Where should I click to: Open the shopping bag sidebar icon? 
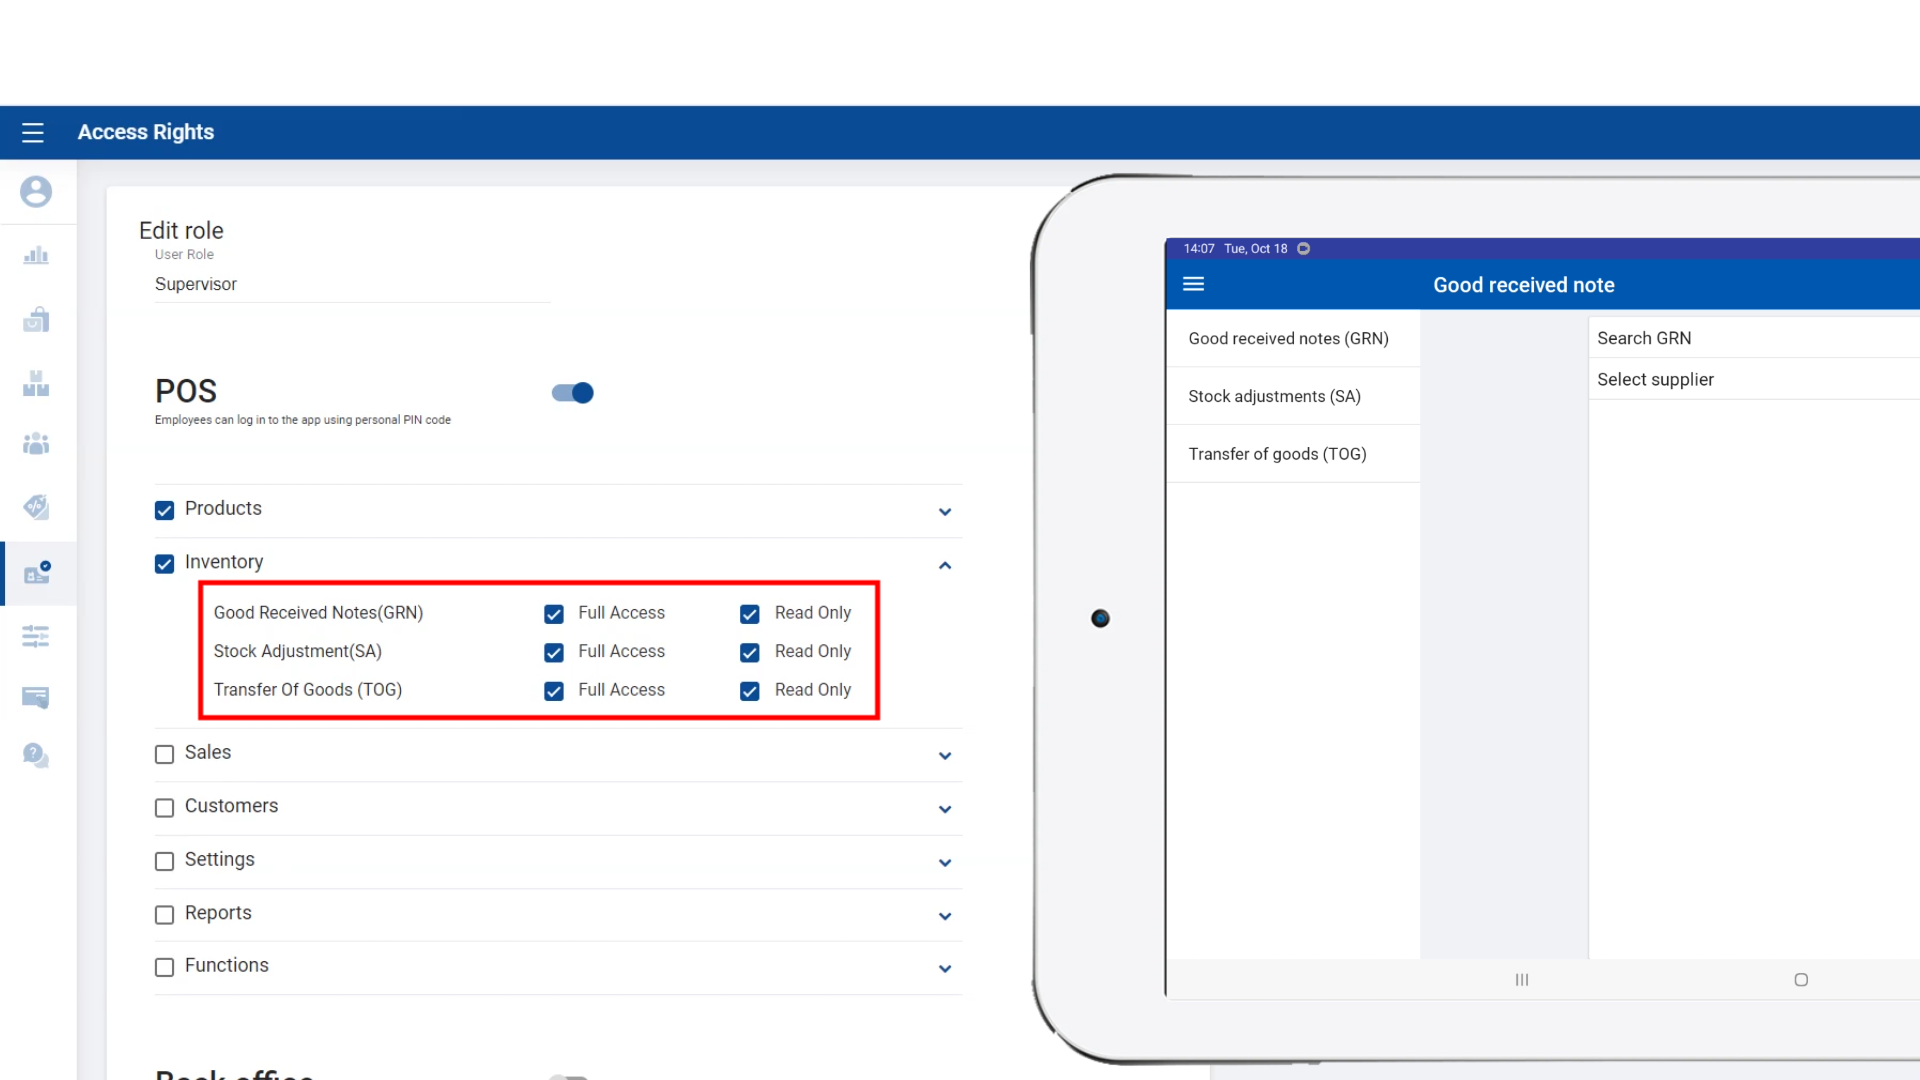[36, 320]
